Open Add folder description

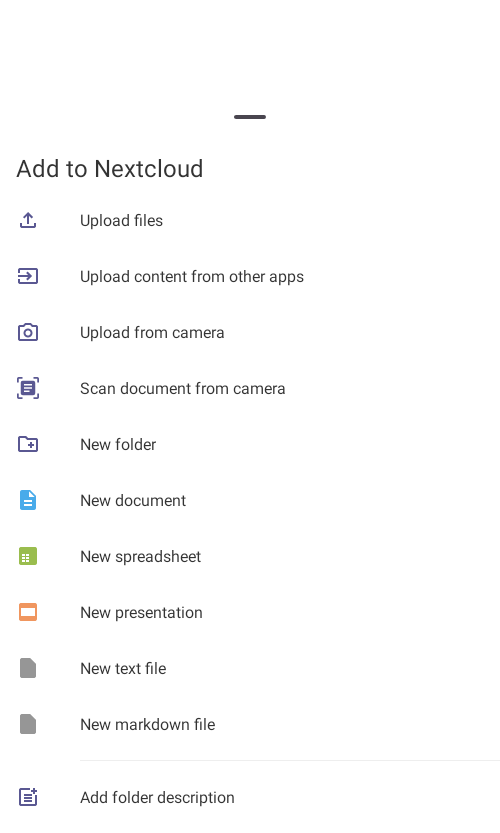pyautogui.click(x=250, y=797)
